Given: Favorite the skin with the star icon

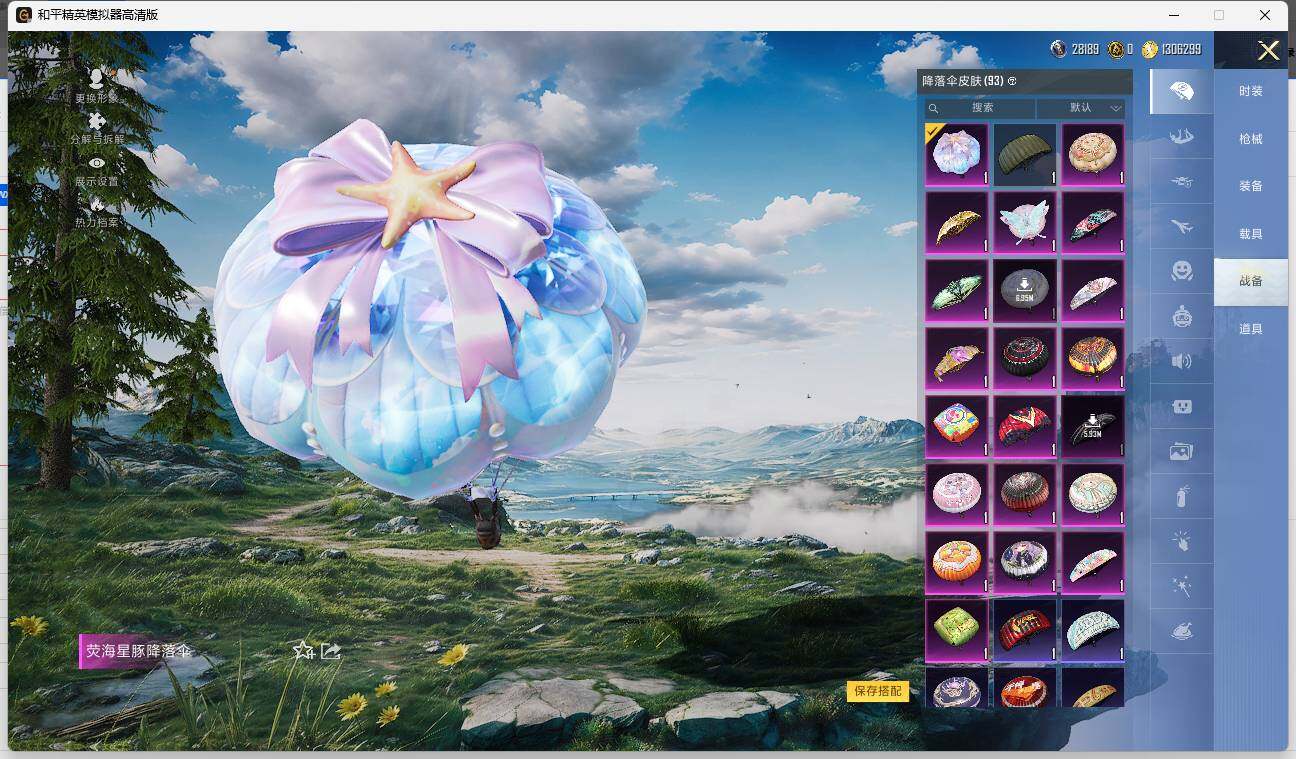Looking at the screenshot, I should pos(303,650).
